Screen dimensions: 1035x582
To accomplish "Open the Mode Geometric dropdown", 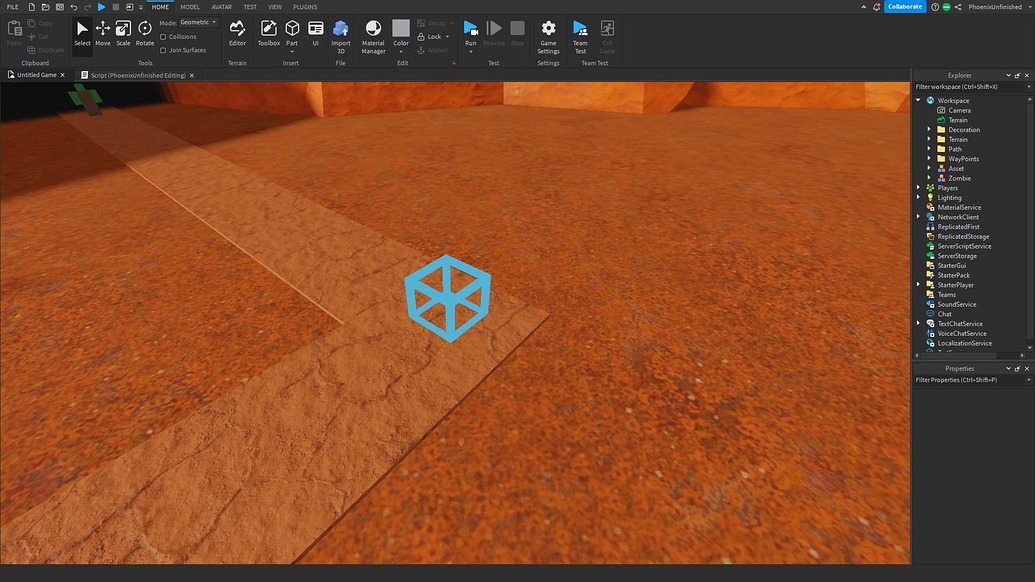I will pos(199,22).
